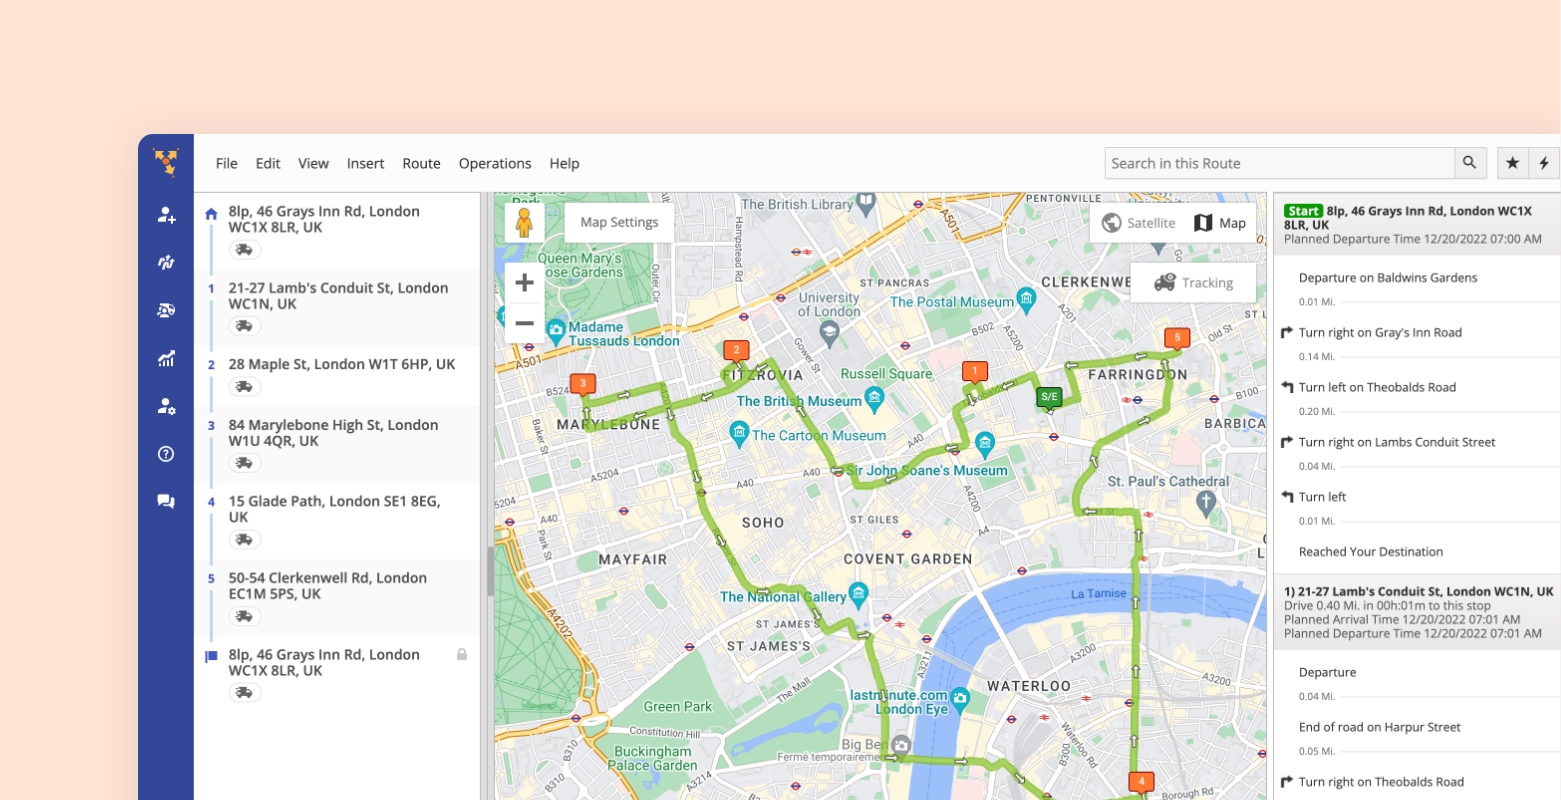Toggle the lock on the final depot stop

[x=461, y=654]
